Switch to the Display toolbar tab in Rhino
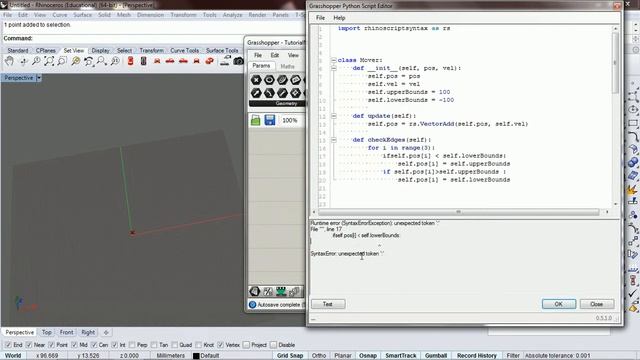This screenshot has height=360, width=640. [100, 50]
